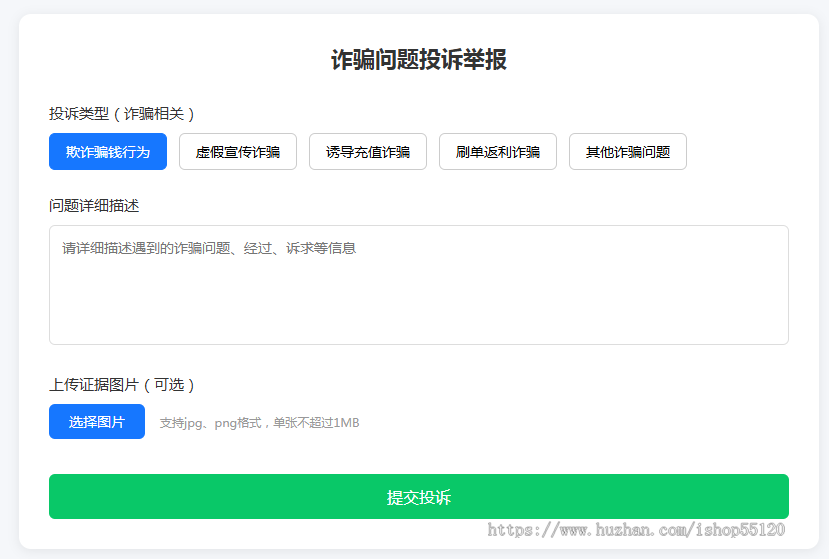829x559 pixels.
Task: Choose the 虚假宣传诈骗 option
Action: pos(238,152)
